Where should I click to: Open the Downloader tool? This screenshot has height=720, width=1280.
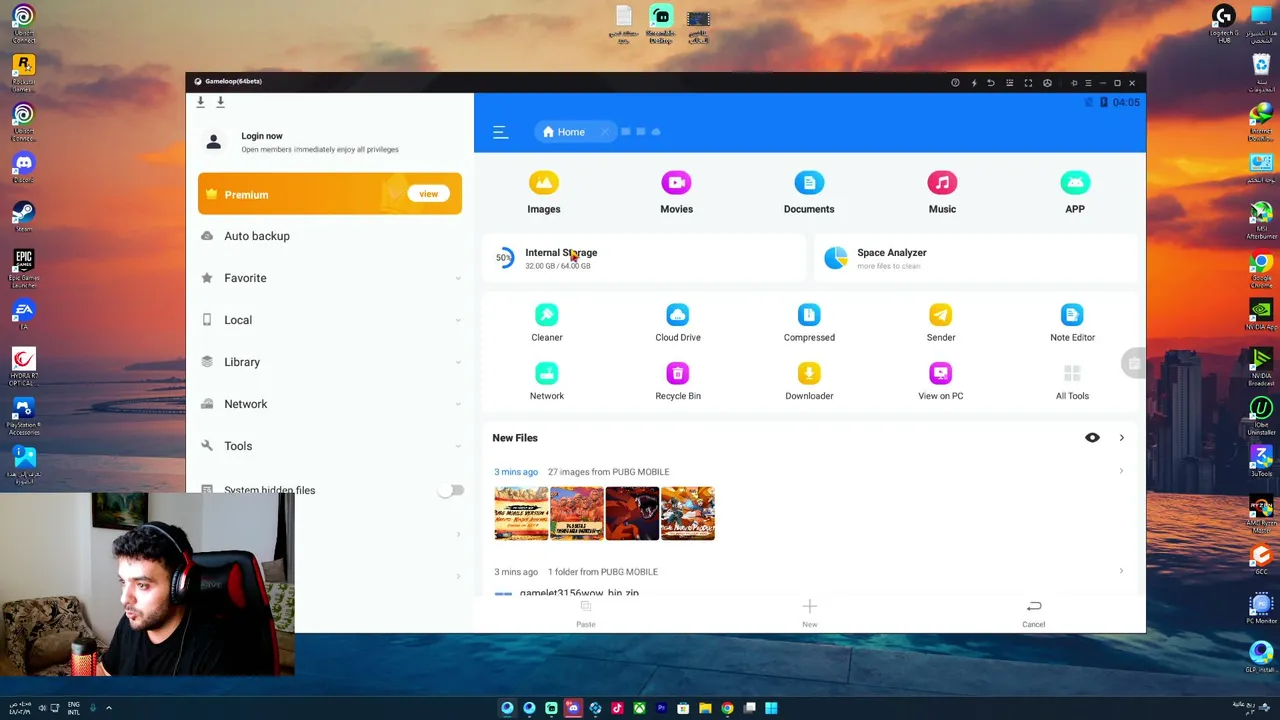point(809,382)
